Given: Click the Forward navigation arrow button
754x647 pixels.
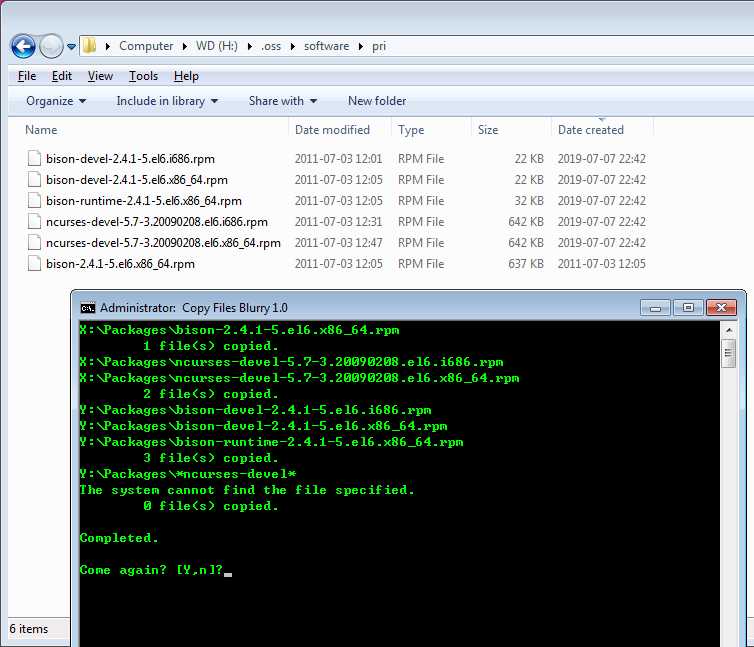Looking at the screenshot, I should pyautogui.click(x=51, y=46).
